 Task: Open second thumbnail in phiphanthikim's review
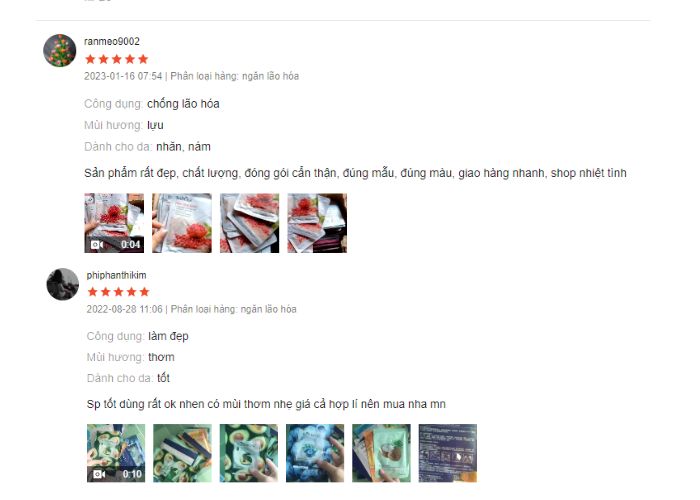(182, 453)
